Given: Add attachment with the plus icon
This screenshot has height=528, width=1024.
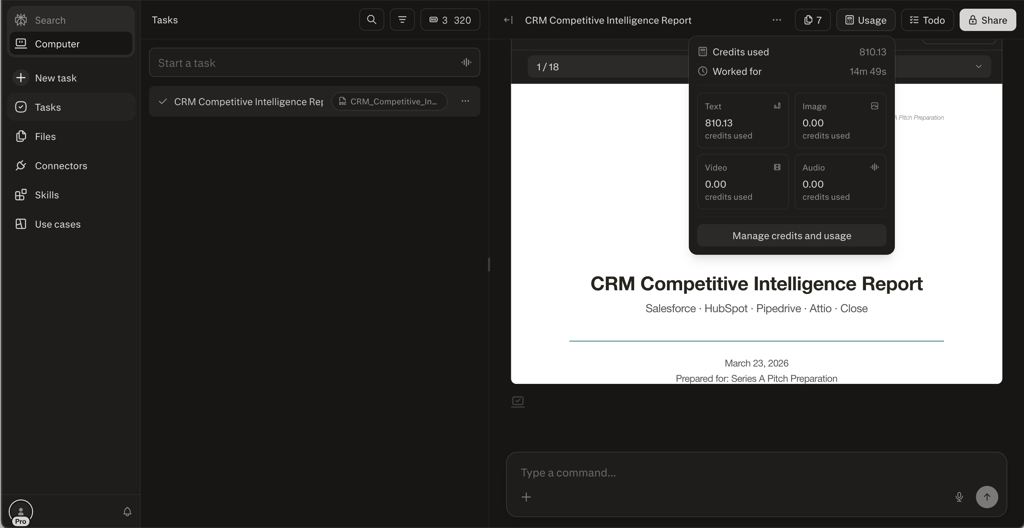Looking at the screenshot, I should (x=526, y=497).
